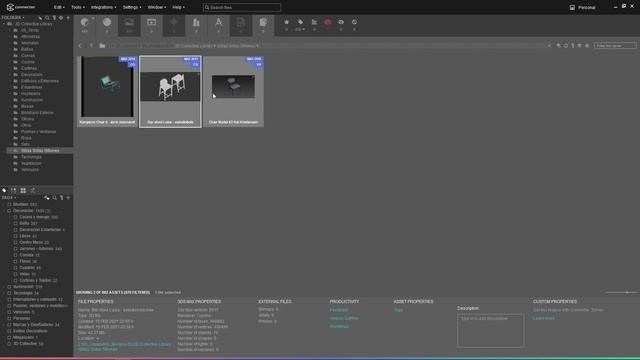The image size is (640, 360).
Task: Open the file location path link
Action: 124,347
